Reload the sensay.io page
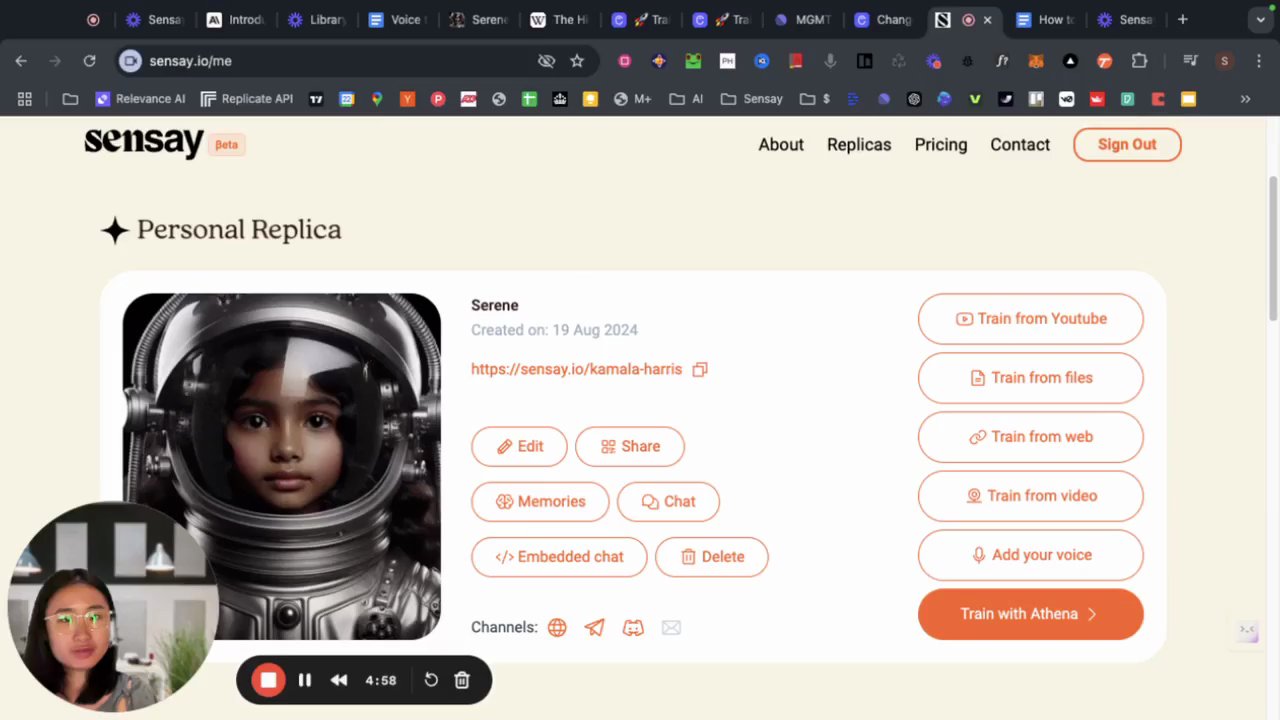This screenshot has width=1280, height=720. (x=89, y=61)
